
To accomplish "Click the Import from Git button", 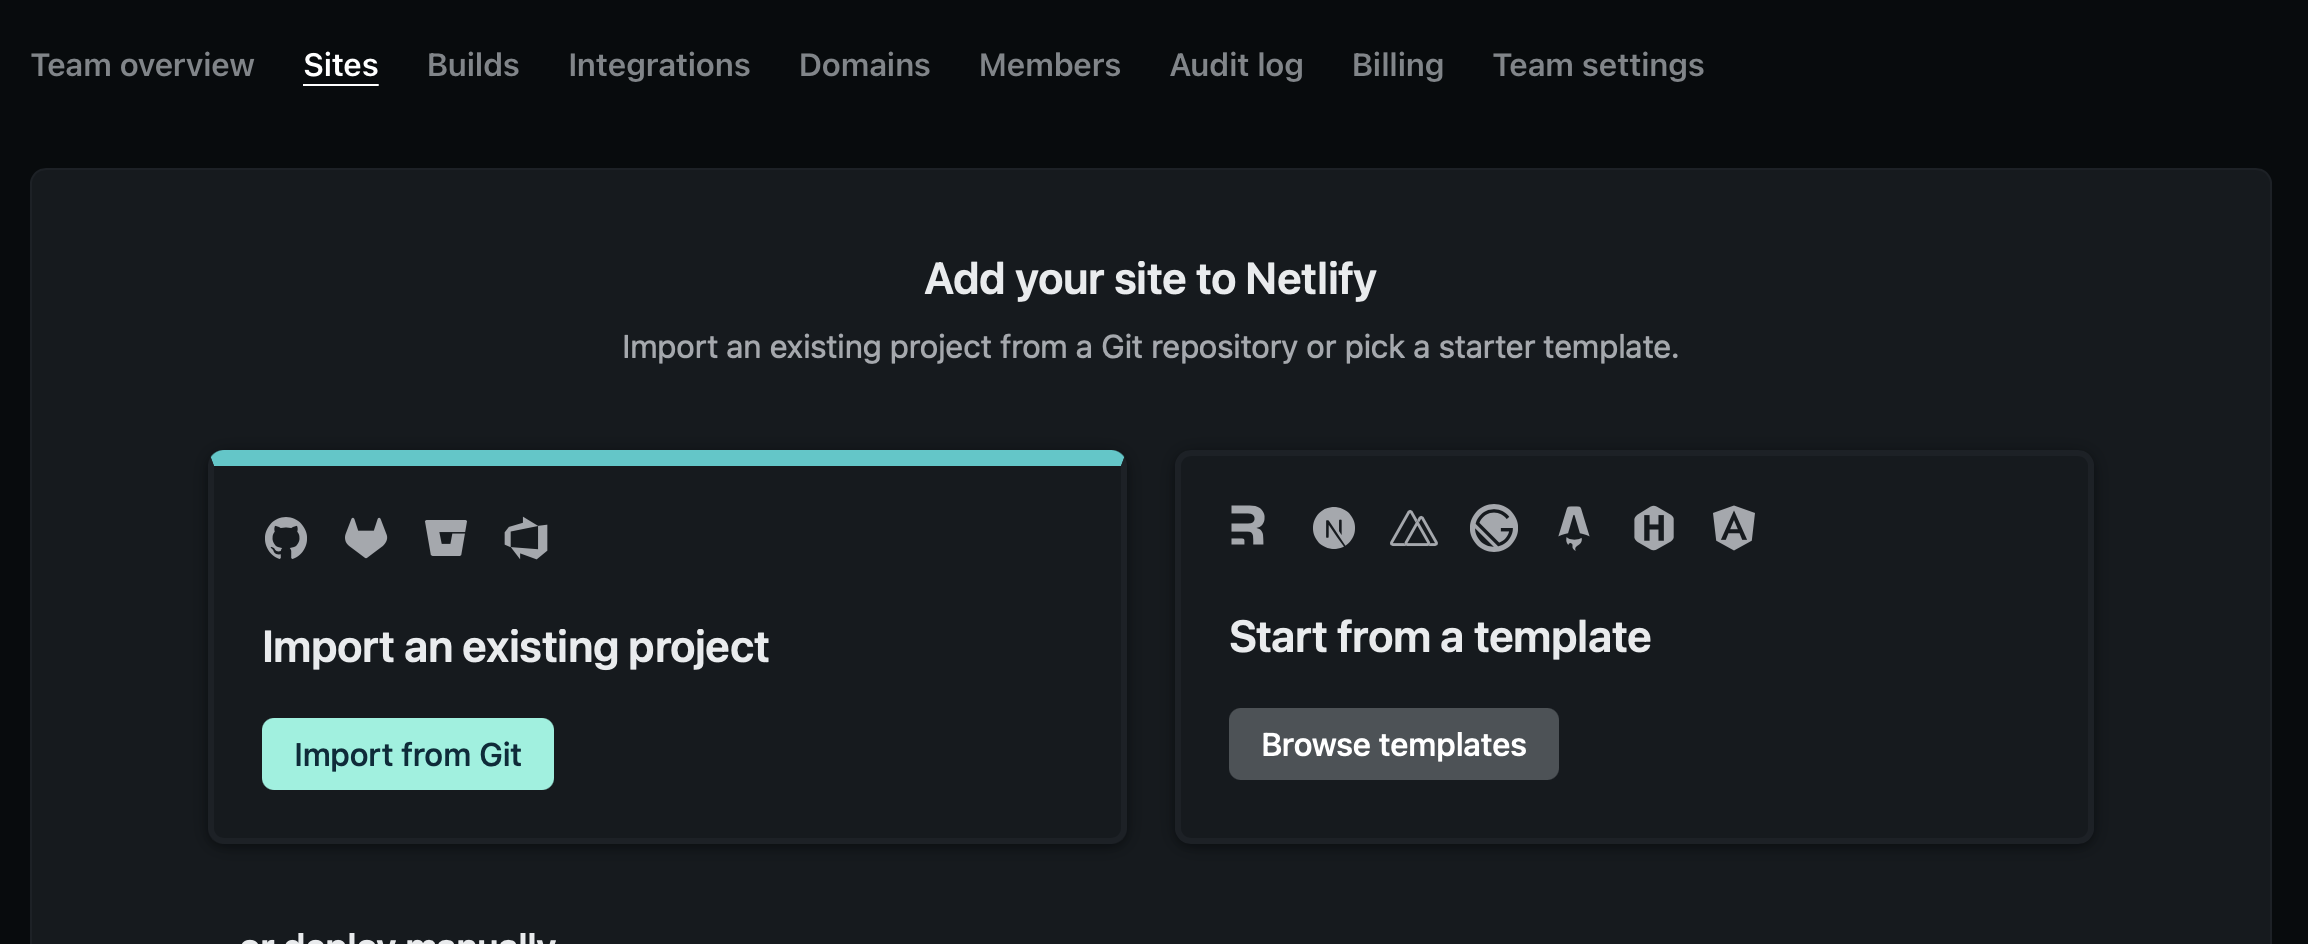I will click(x=408, y=754).
